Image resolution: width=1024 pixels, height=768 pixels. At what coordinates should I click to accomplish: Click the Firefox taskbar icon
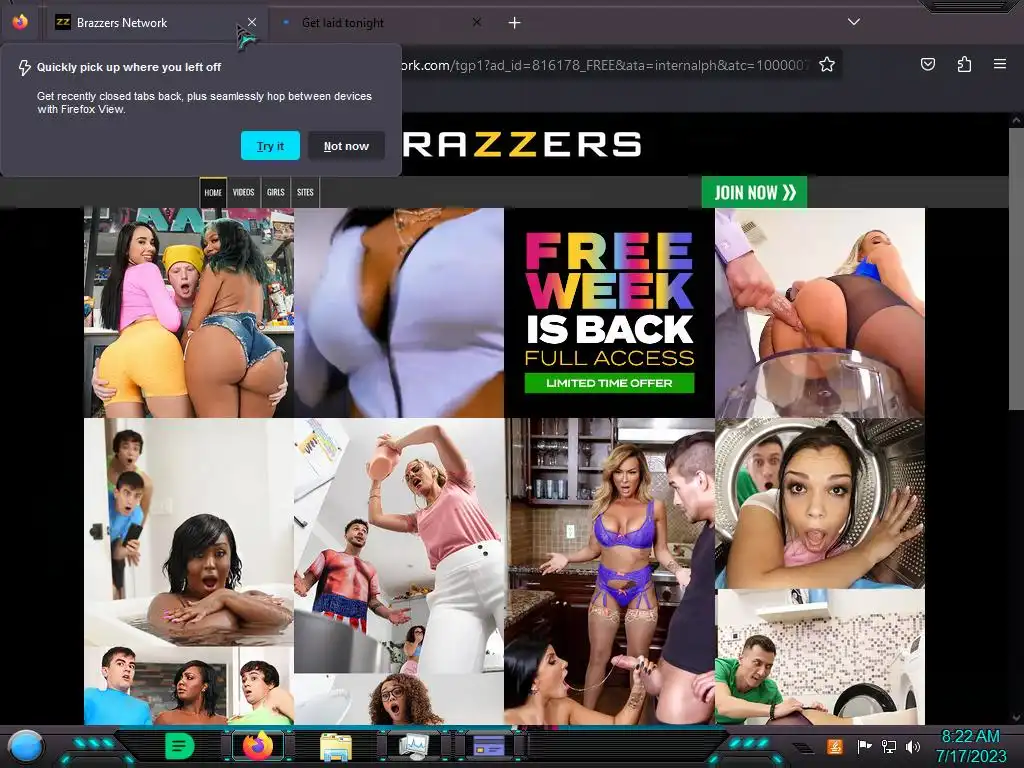tap(258, 746)
